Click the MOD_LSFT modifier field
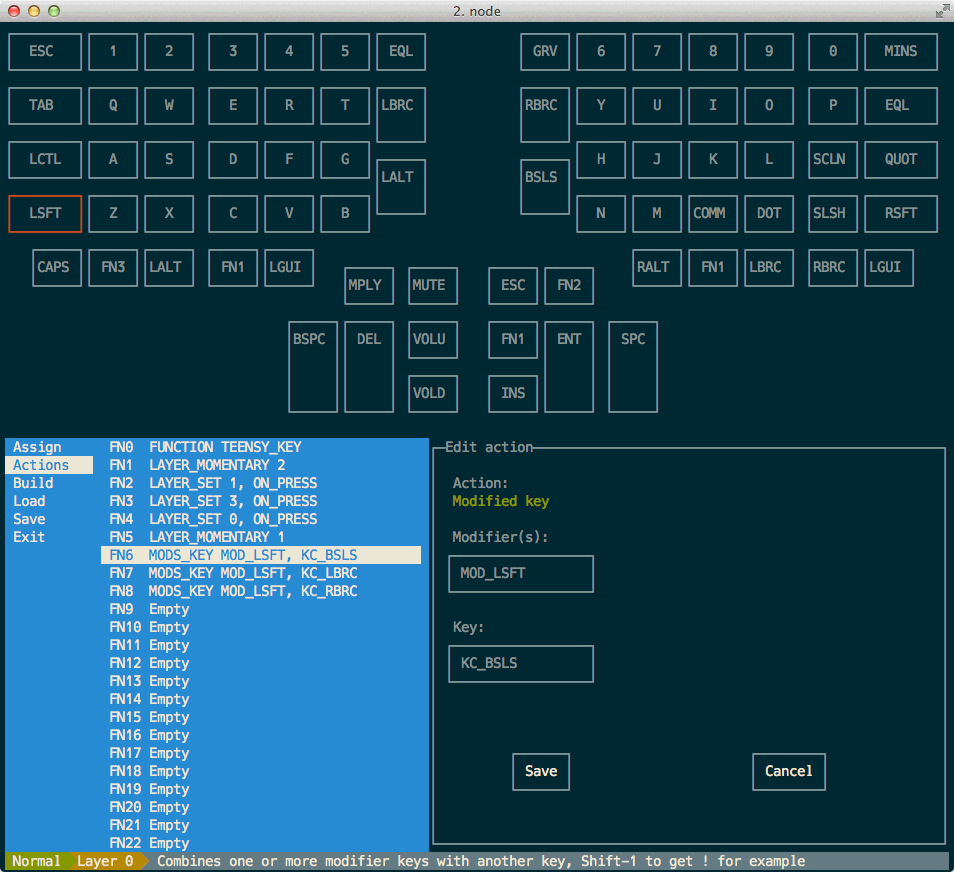Screen dimensions: 954x872 pos(521,574)
